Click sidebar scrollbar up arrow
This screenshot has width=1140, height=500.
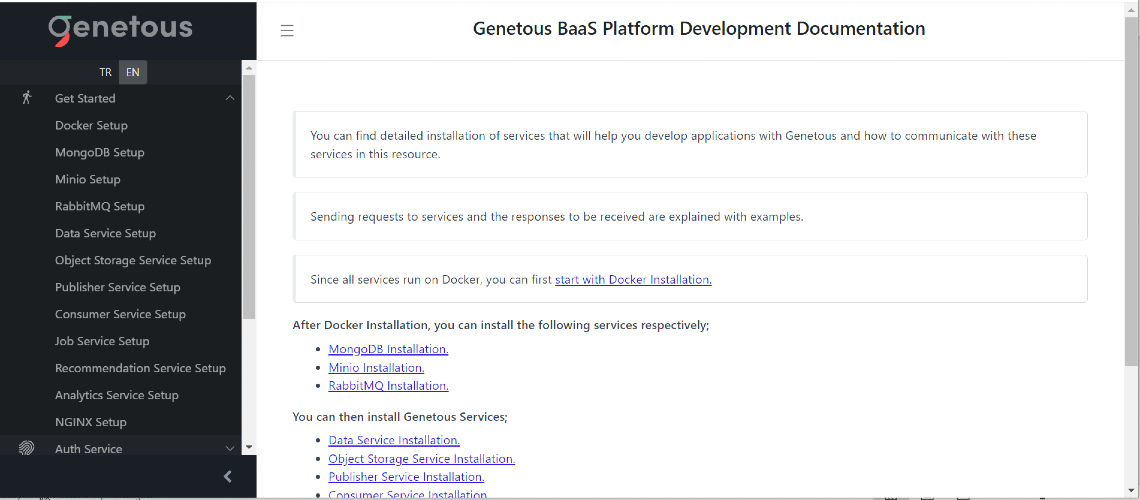[x=249, y=68]
